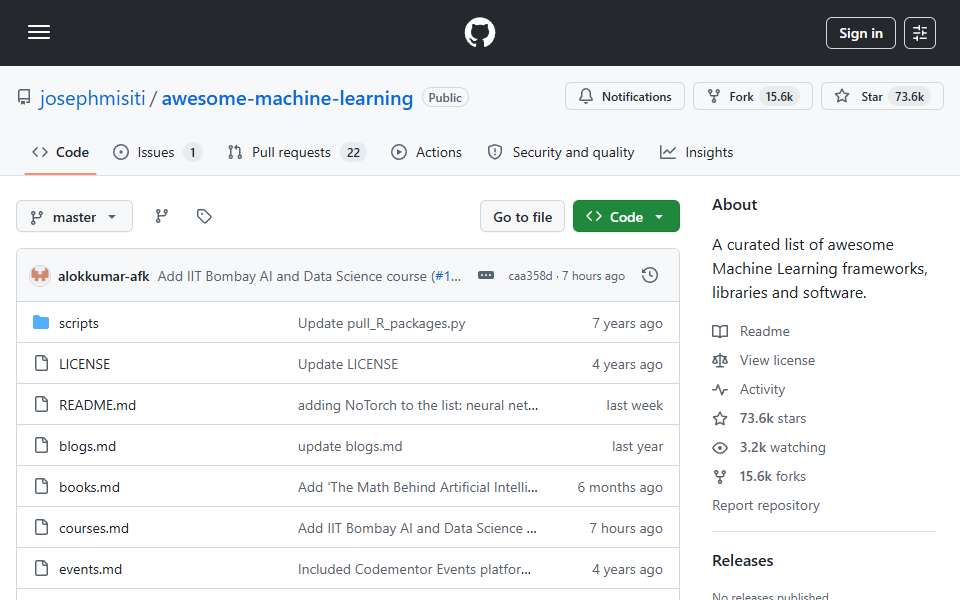
Task: Open alokkumar-afk author link
Action: point(103,277)
